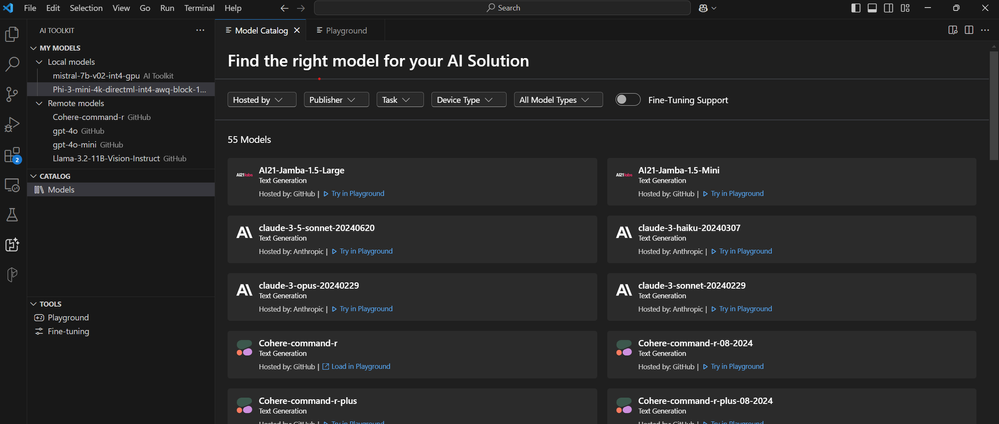
Task: Try AI21-Jamba-1.5-Mini in Playground
Action: 733,193
